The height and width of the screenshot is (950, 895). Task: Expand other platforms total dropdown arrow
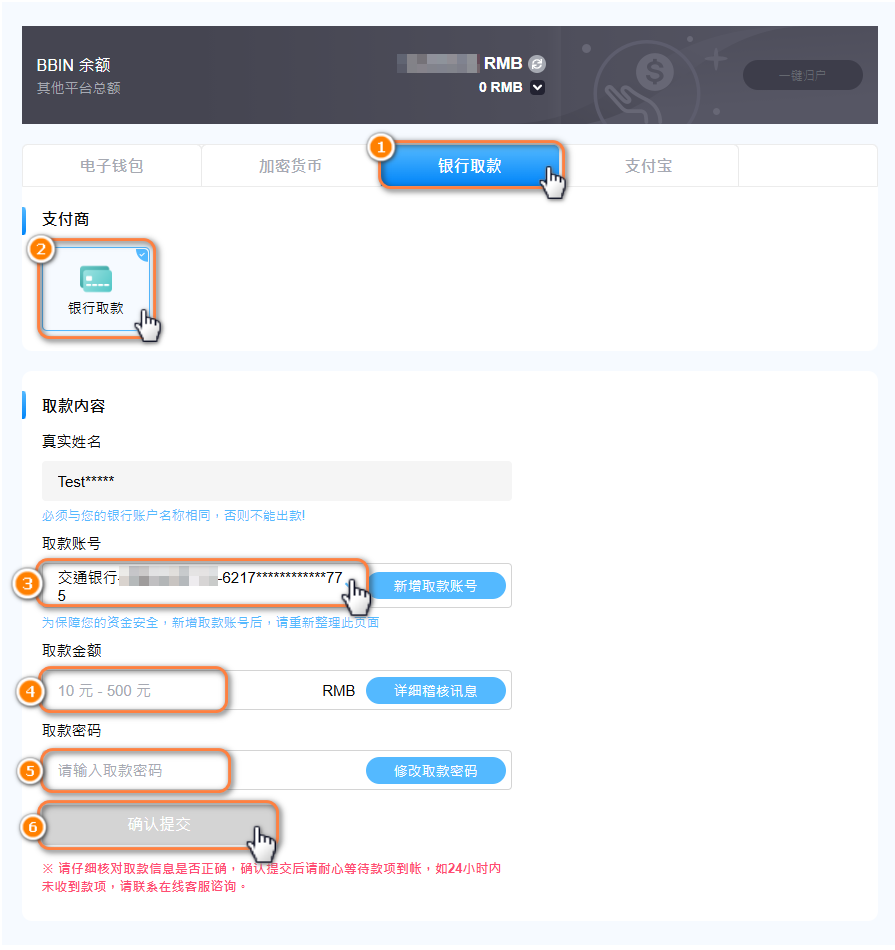pyautogui.click(x=537, y=87)
